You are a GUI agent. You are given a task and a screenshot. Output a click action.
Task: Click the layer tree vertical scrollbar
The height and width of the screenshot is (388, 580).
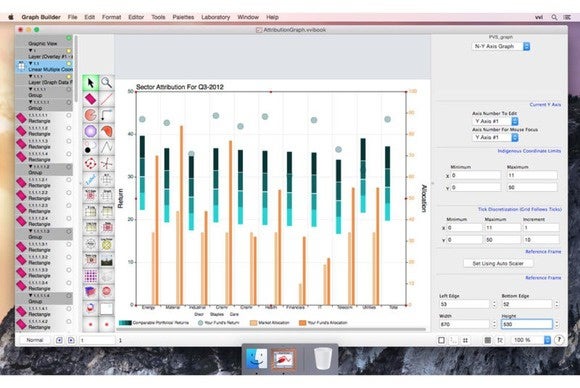[x=75, y=68]
